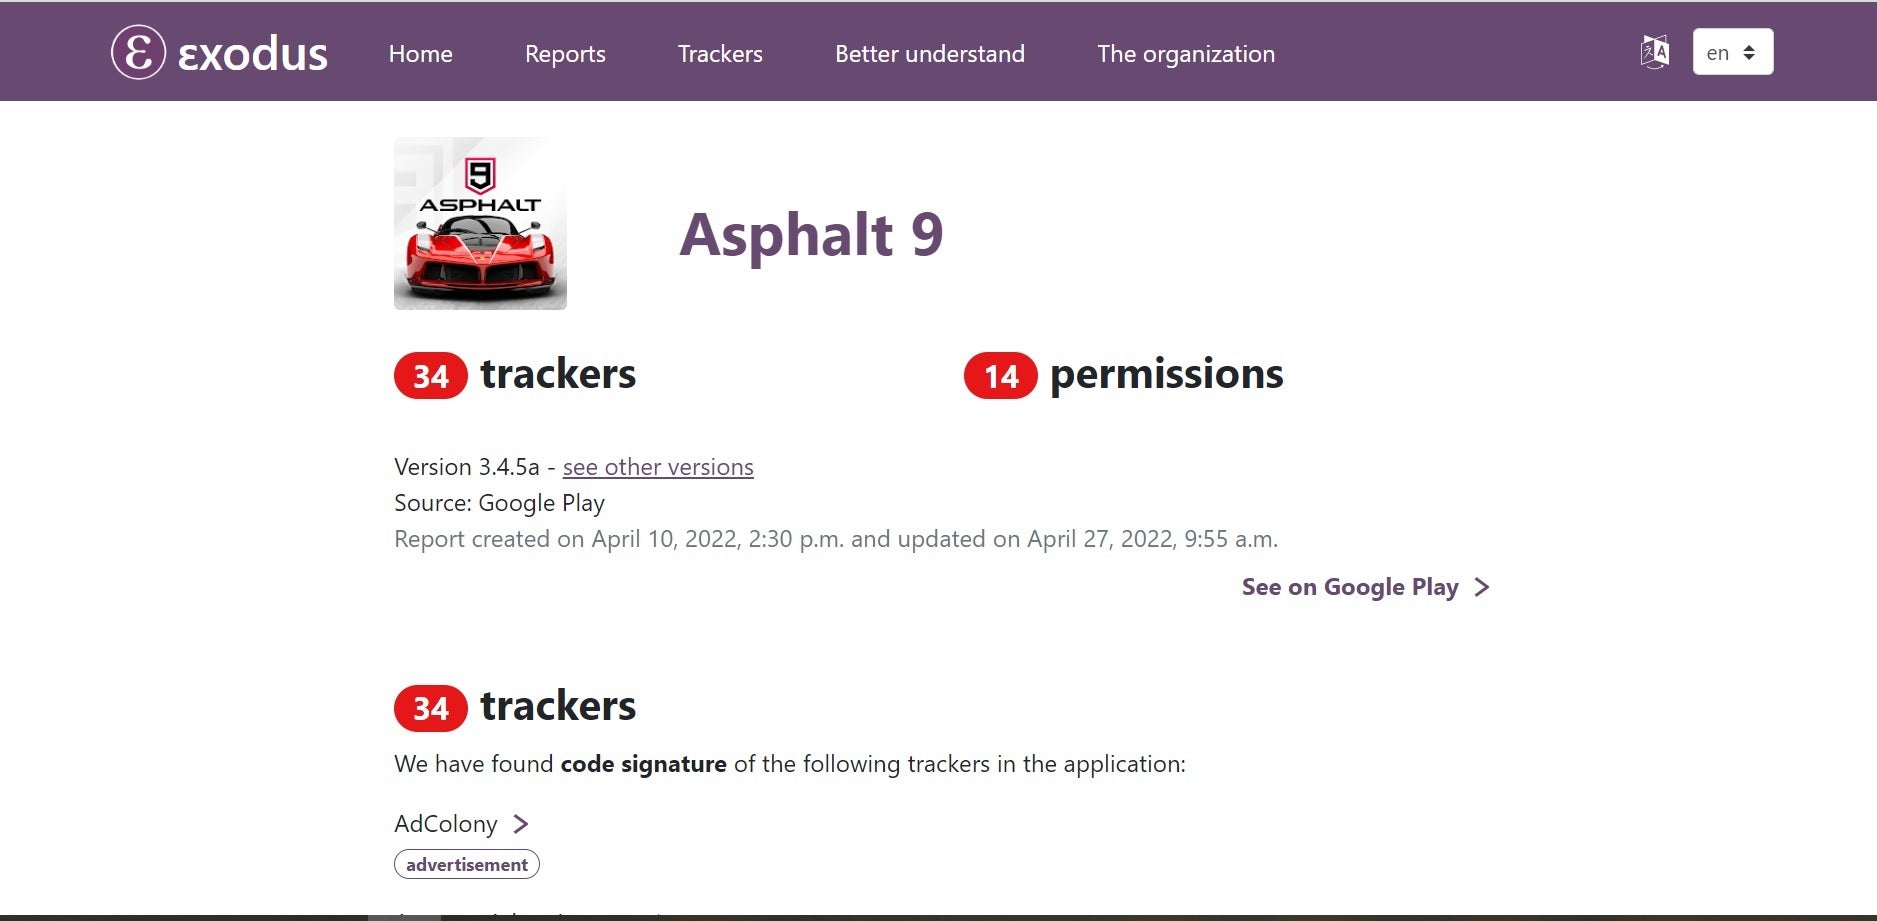Screen dimensions: 1877x921
Task: Click the Exodus logo icon
Action: 138,52
